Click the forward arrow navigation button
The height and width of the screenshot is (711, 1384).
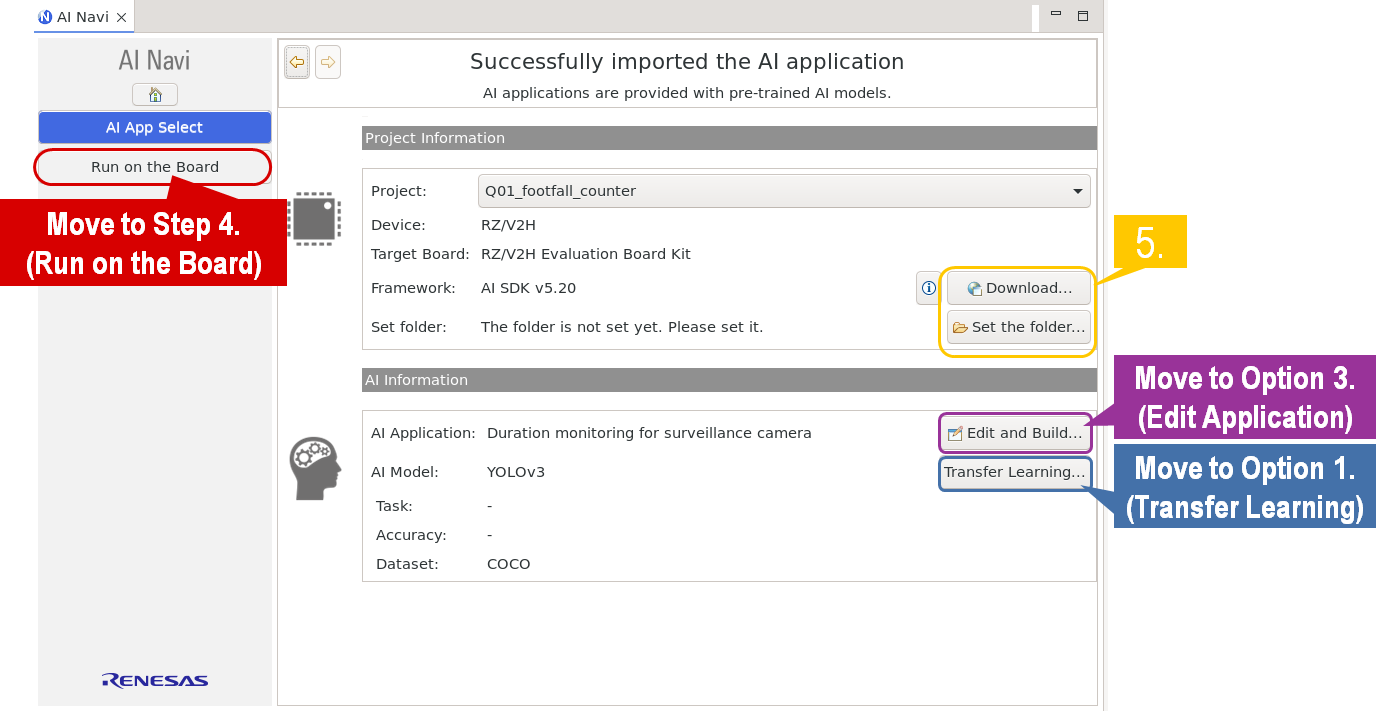tap(327, 62)
